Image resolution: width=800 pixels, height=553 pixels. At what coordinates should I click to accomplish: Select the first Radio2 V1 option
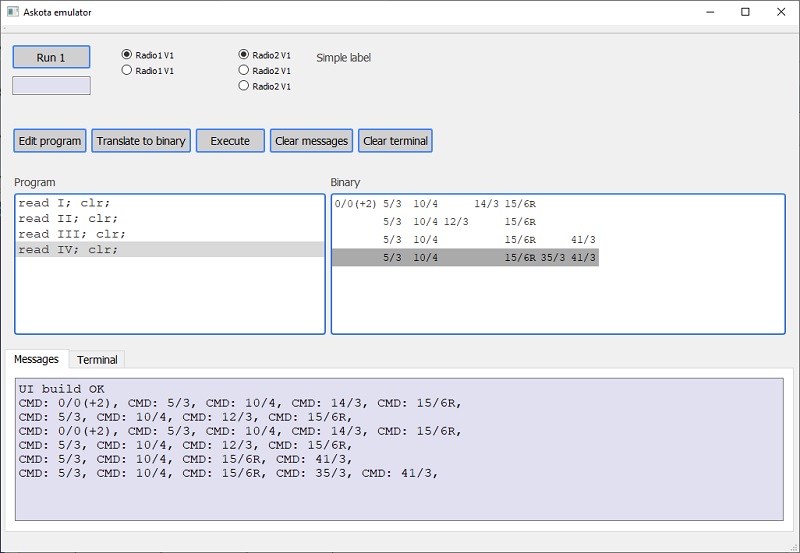click(264, 55)
